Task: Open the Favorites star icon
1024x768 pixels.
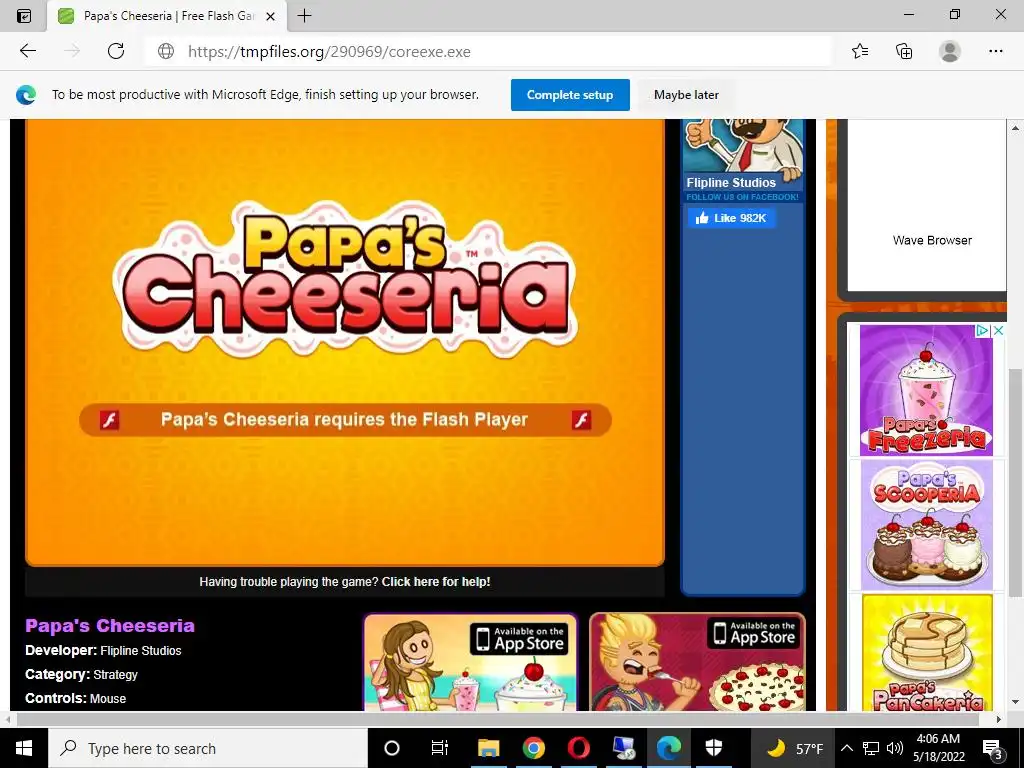Action: (860, 51)
